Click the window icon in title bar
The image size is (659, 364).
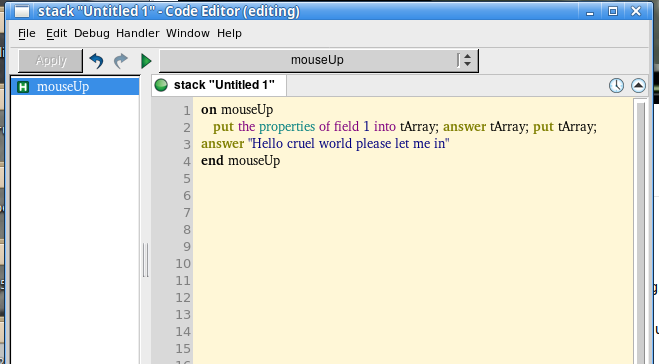click(22, 11)
